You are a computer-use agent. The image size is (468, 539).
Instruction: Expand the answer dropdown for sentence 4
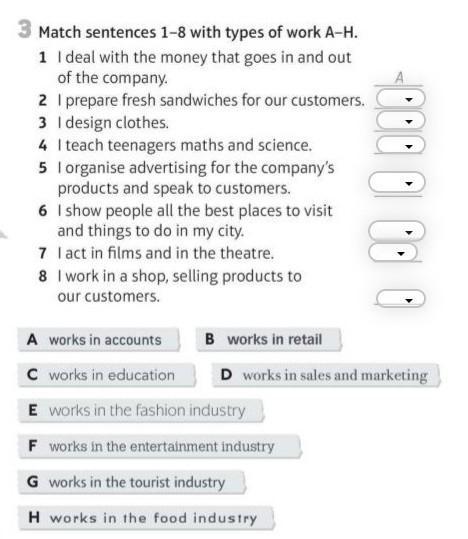click(x=401, y=145)
